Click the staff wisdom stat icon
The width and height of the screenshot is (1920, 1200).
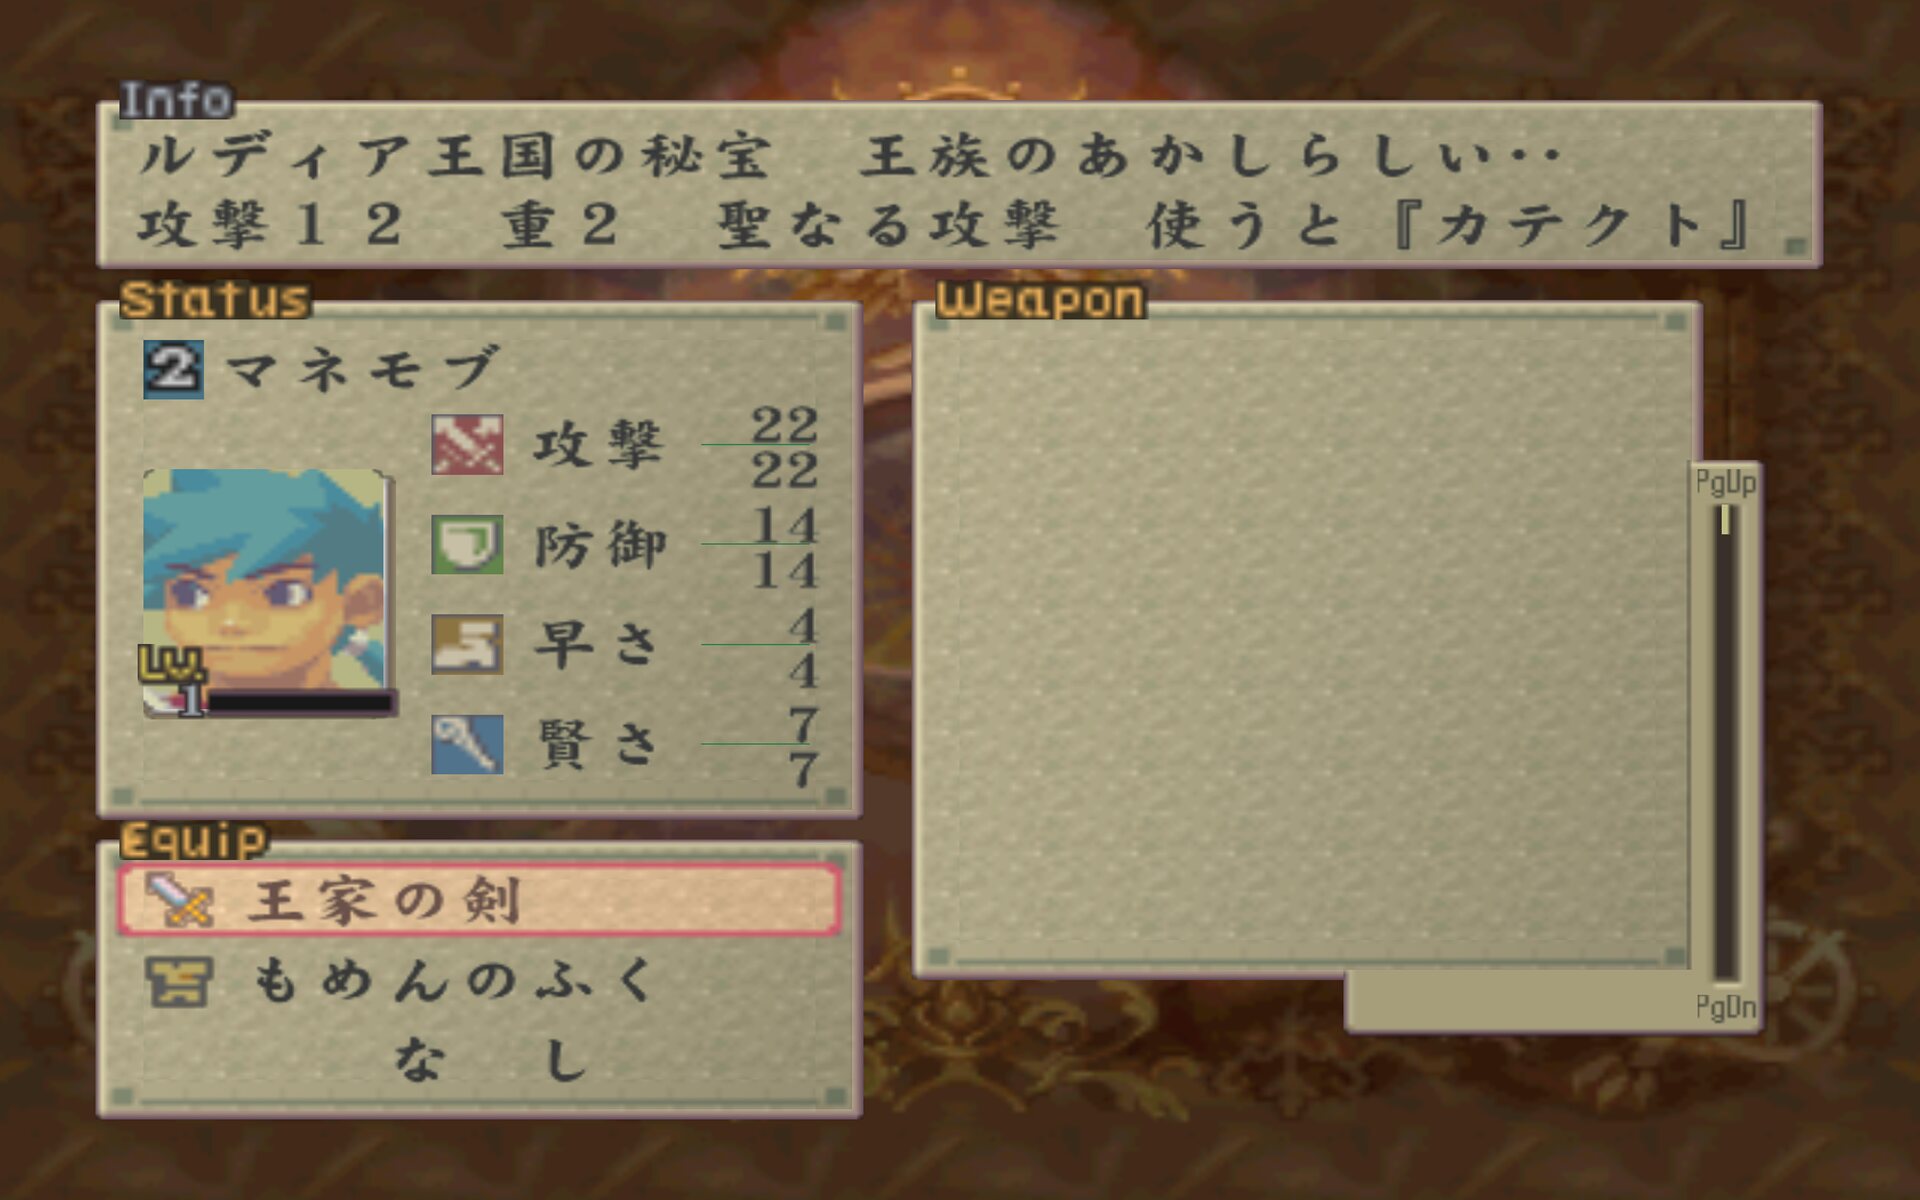[467, 745]
